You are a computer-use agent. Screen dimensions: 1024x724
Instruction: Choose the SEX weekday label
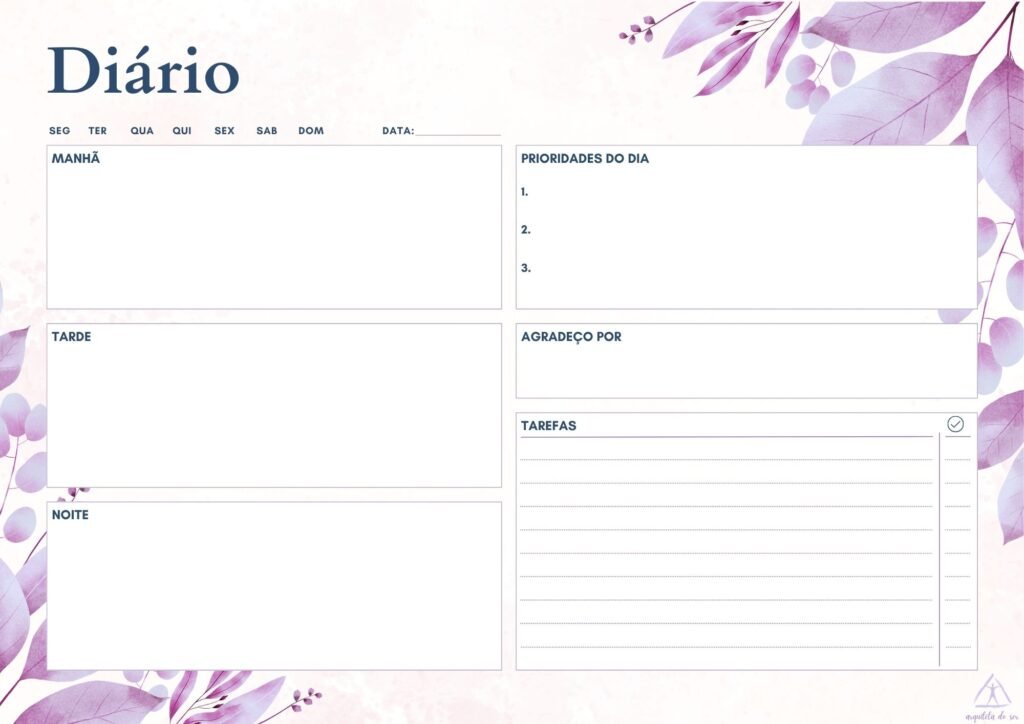pyautogui.click(x=224, y=131)
